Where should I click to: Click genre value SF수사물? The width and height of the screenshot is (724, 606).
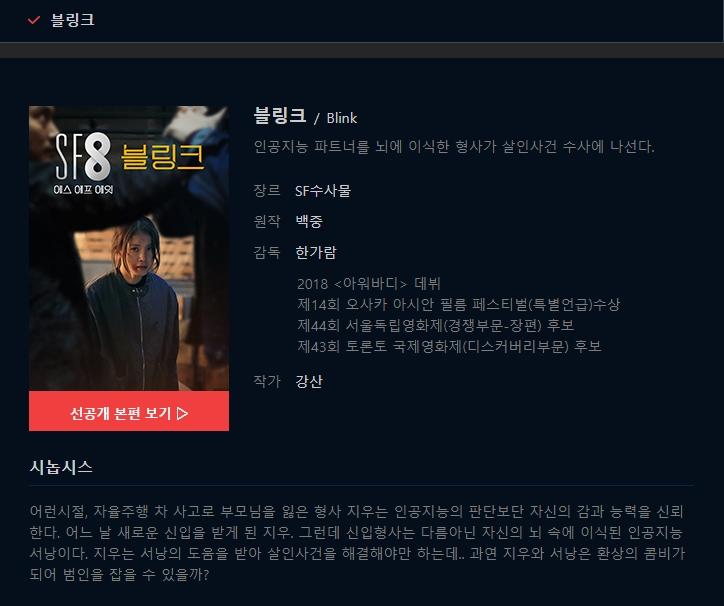coord(323,190)
